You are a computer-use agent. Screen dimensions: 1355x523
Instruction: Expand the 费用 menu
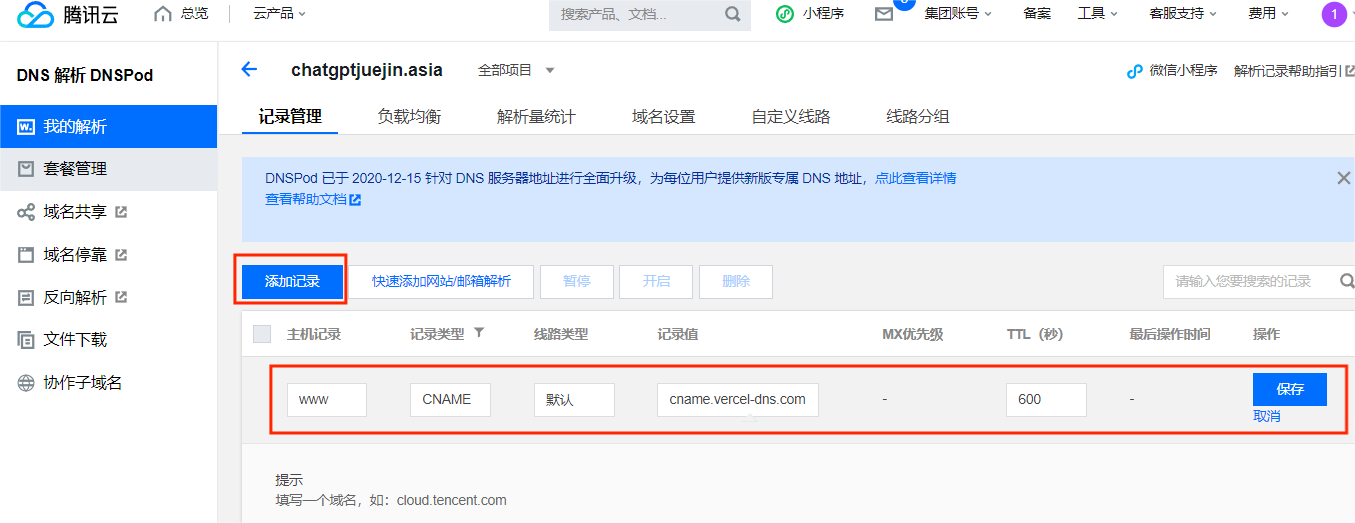1268,14
